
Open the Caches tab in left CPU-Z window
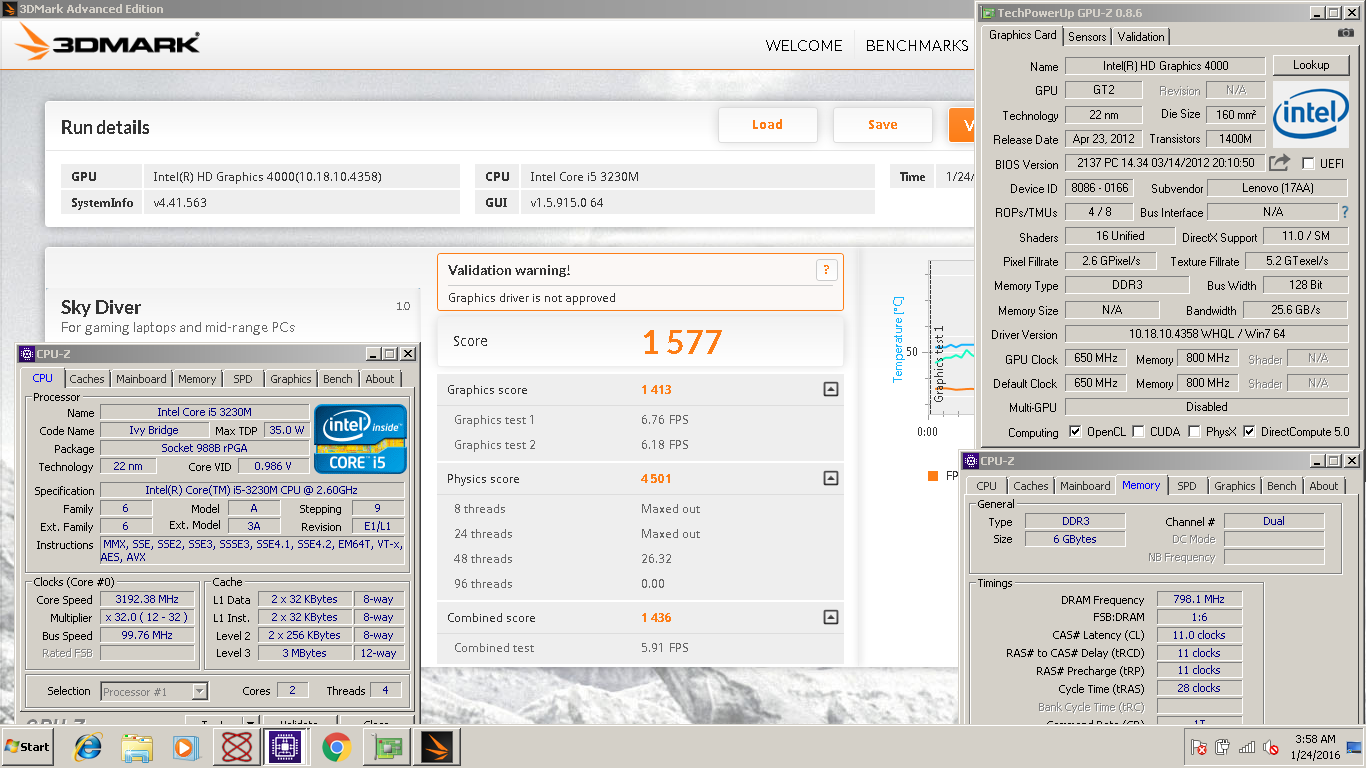87,379
